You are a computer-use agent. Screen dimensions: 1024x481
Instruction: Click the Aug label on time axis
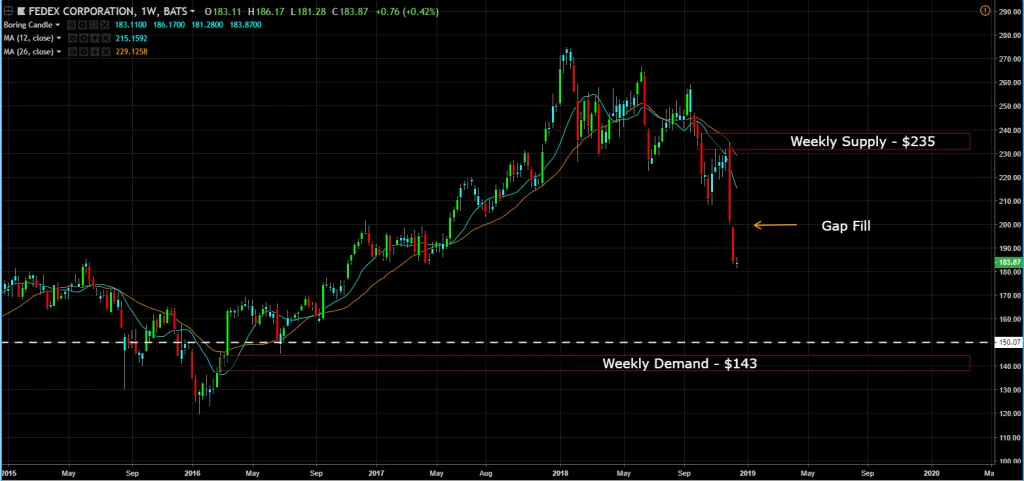pyautogui.click(x=486, y=473)
